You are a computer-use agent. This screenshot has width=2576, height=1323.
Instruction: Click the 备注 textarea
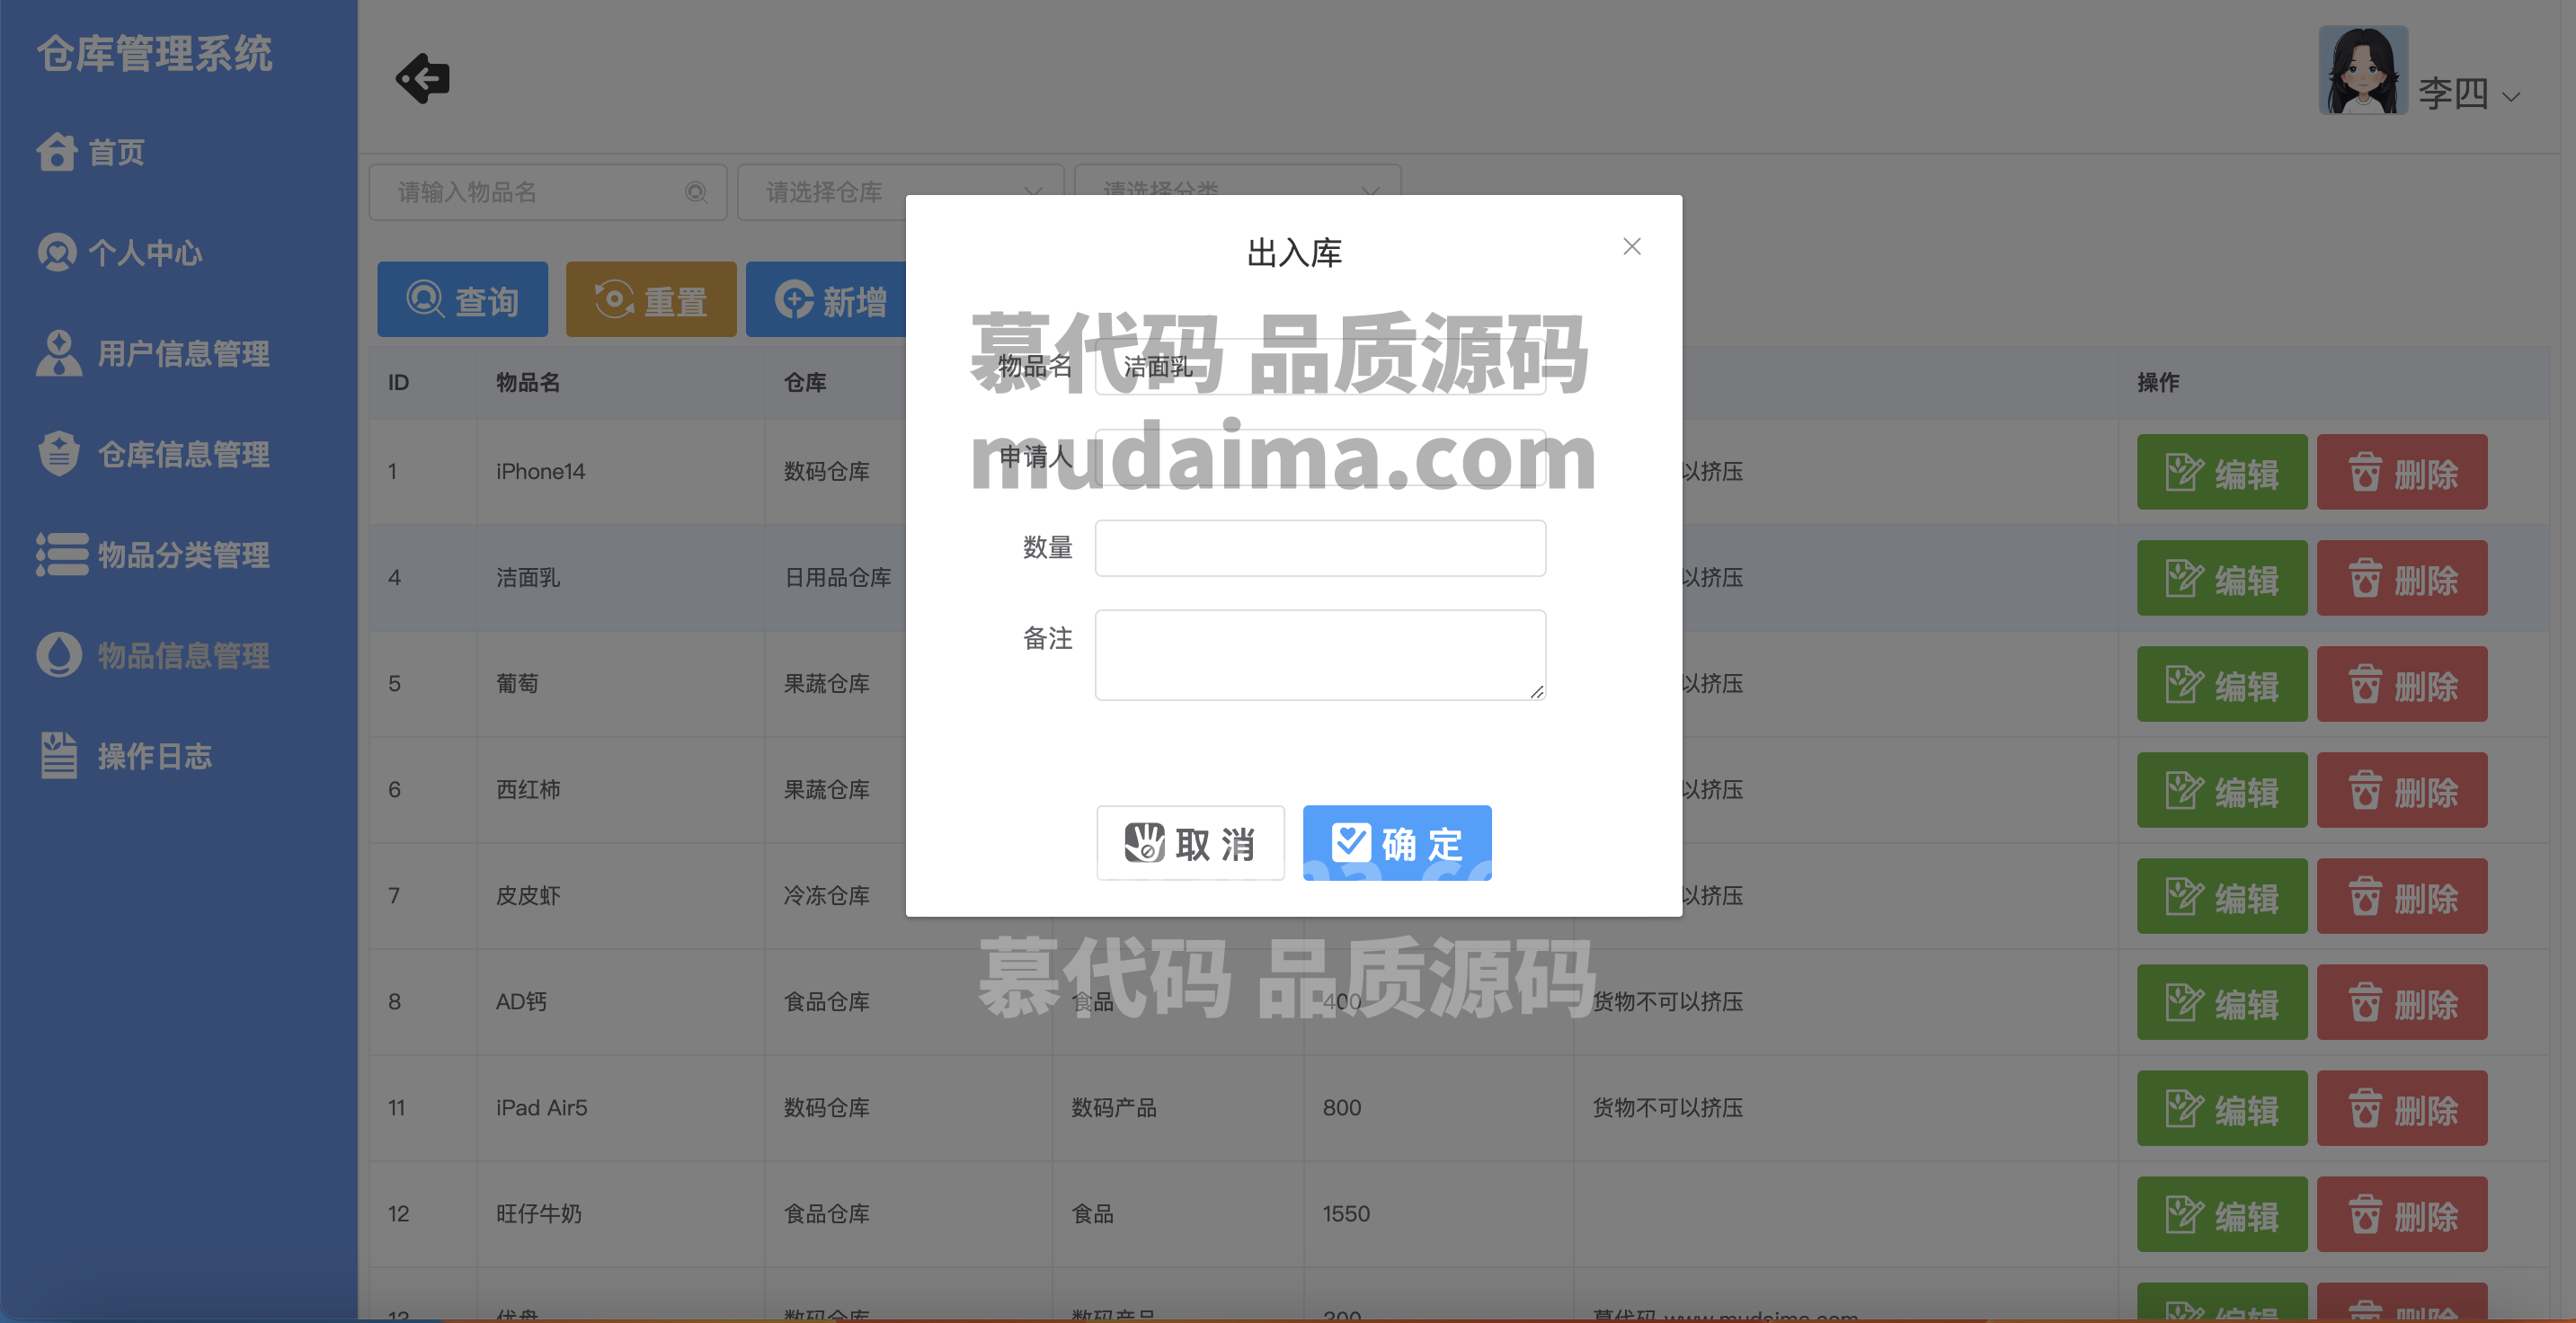click(x=1320, y=655)
